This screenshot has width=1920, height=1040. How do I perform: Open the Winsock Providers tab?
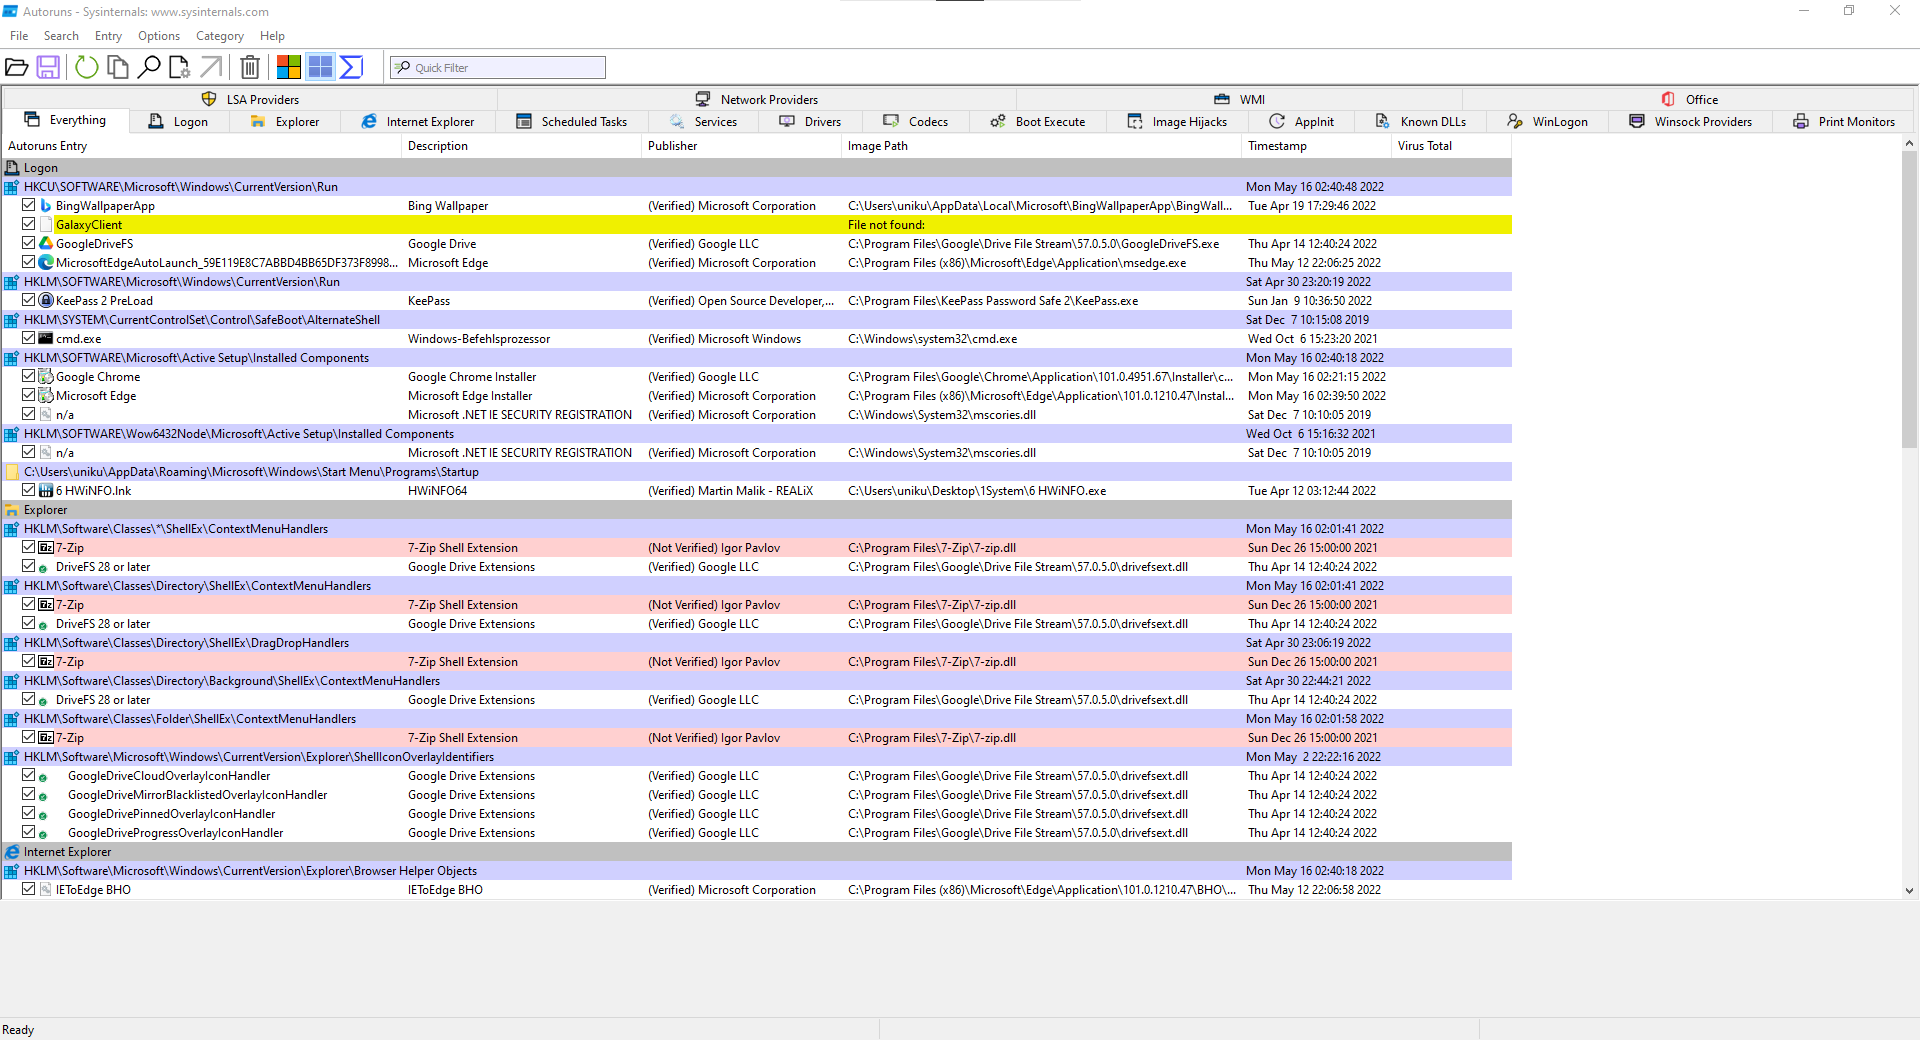click(x=1690, y=122)
